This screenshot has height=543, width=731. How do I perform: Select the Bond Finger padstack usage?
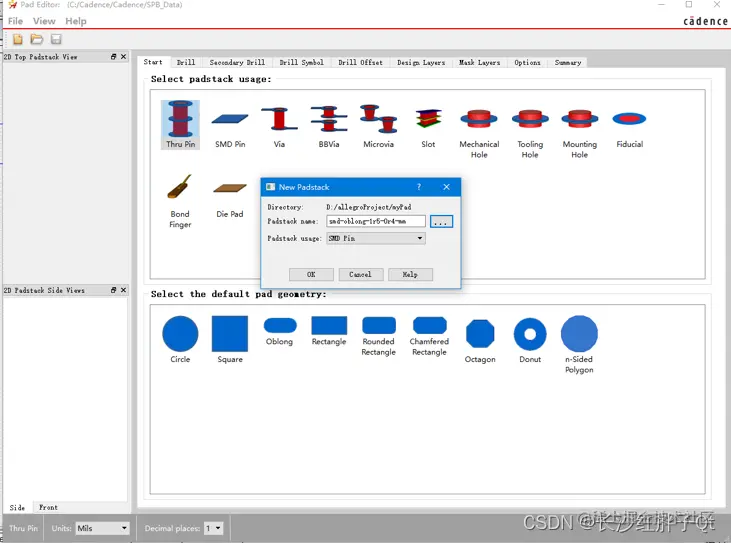point(180,200)
